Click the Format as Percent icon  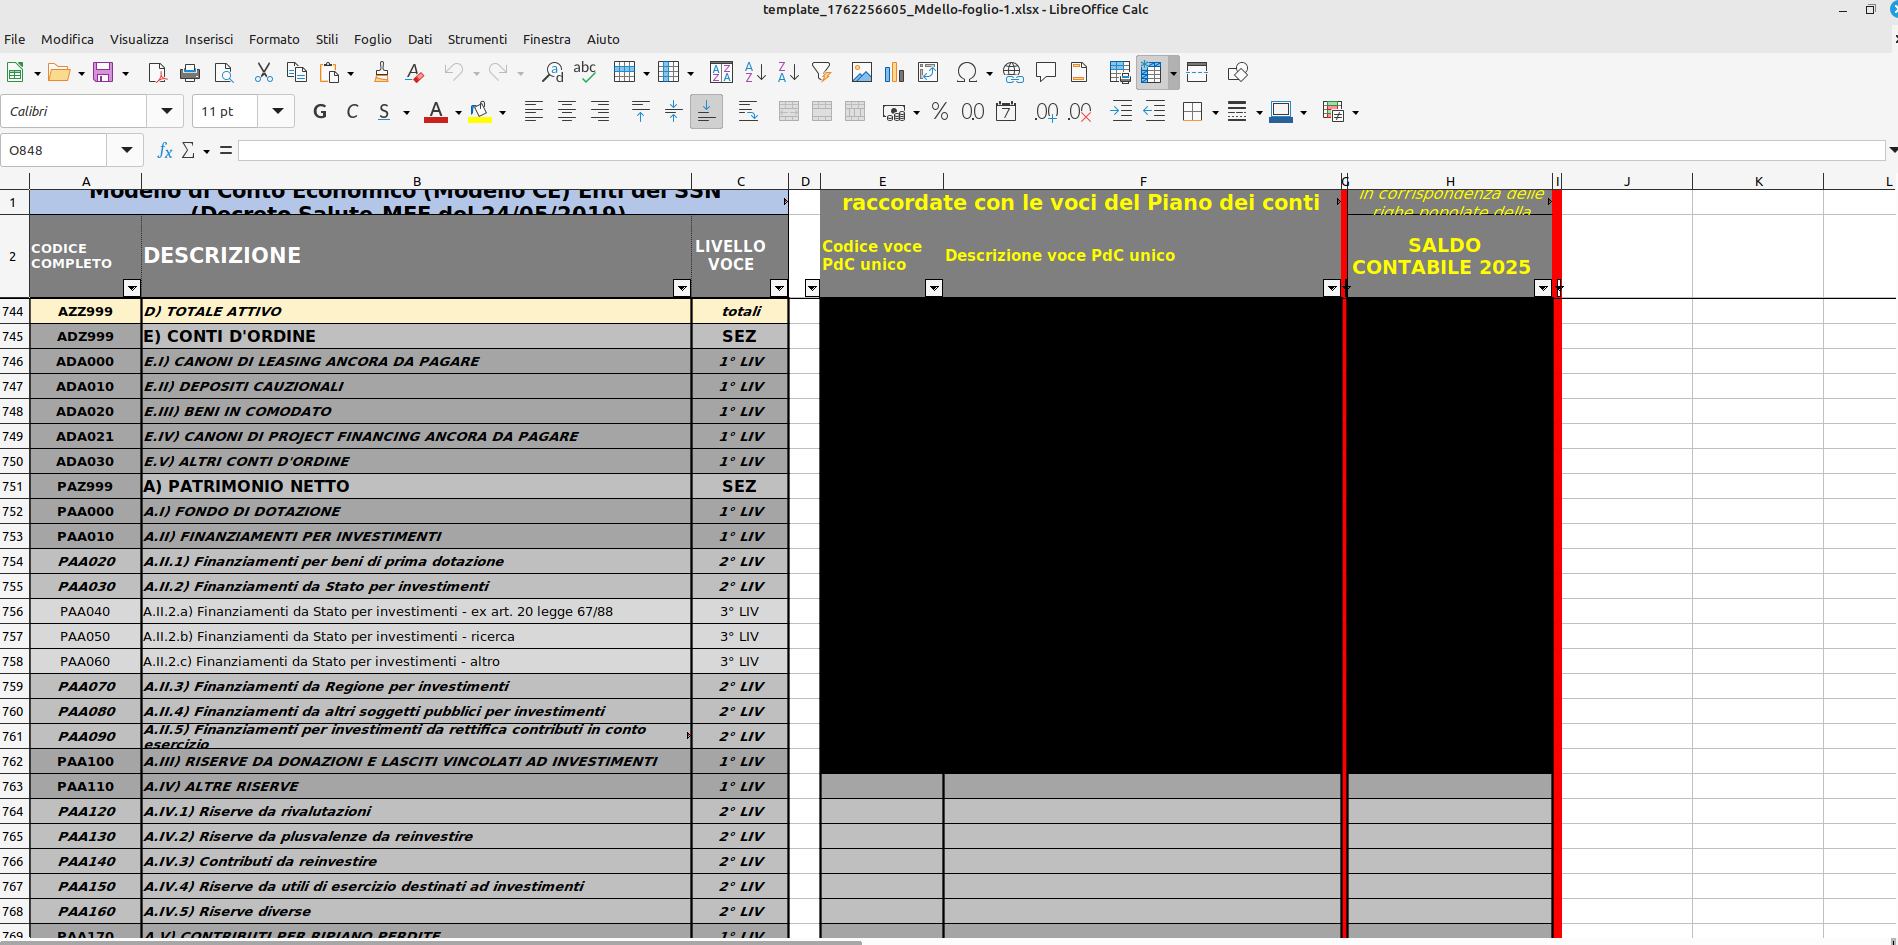click(939, 112)
